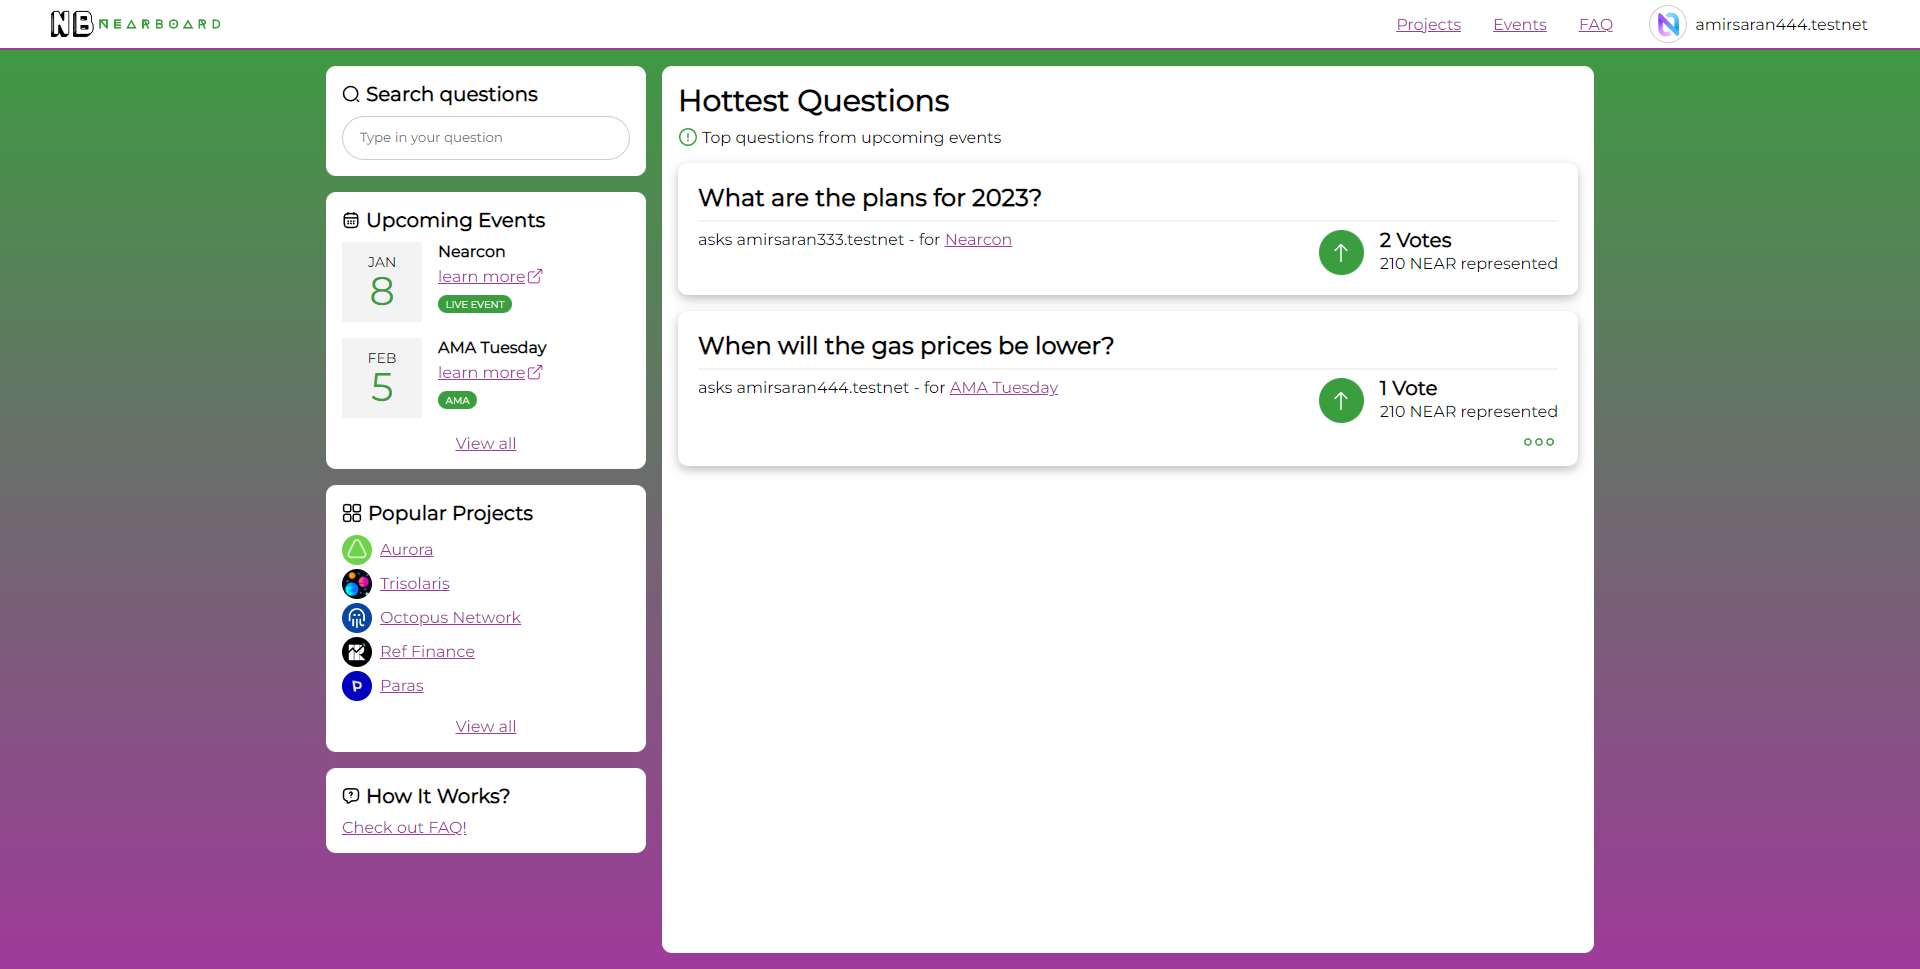The image size is (1920, 969).
Task: Open the Check out FAQ! link
Action: tap(404, 827)
